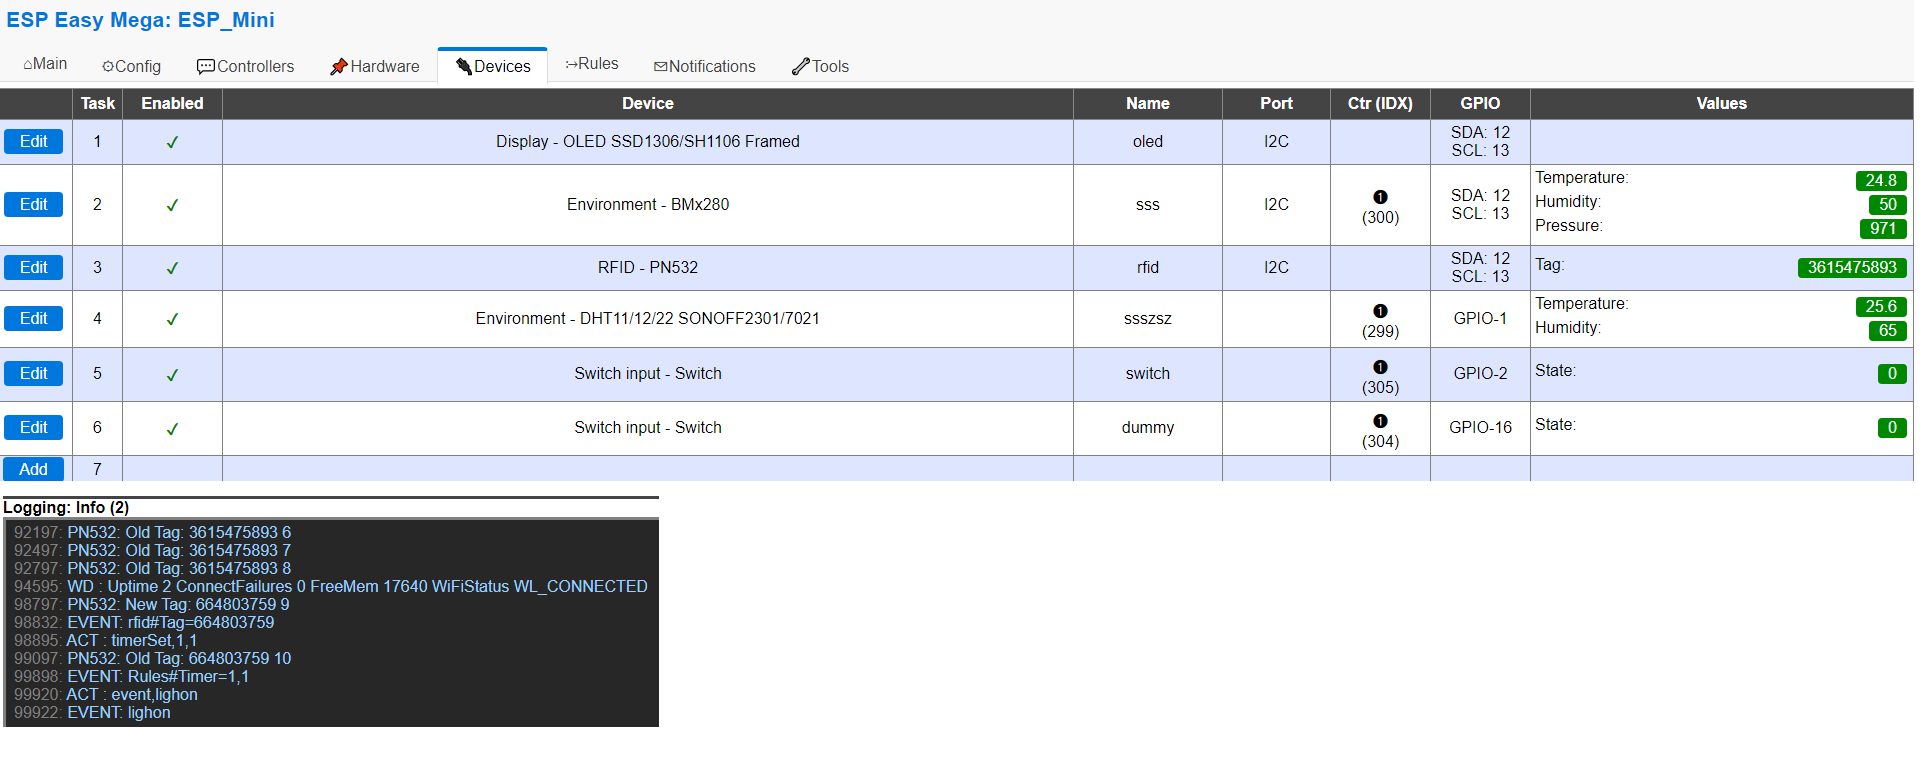Click the enabled checkmark for RFID PN532

point(172,268)
